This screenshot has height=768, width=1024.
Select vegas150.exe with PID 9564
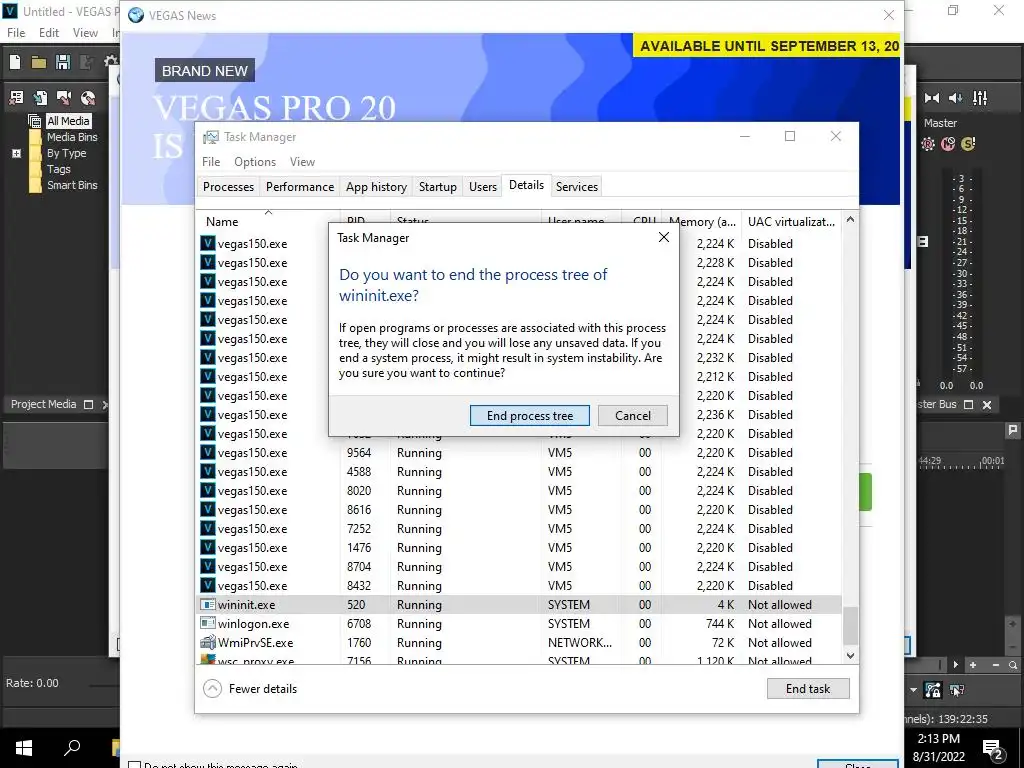click(x=519, y=453)
